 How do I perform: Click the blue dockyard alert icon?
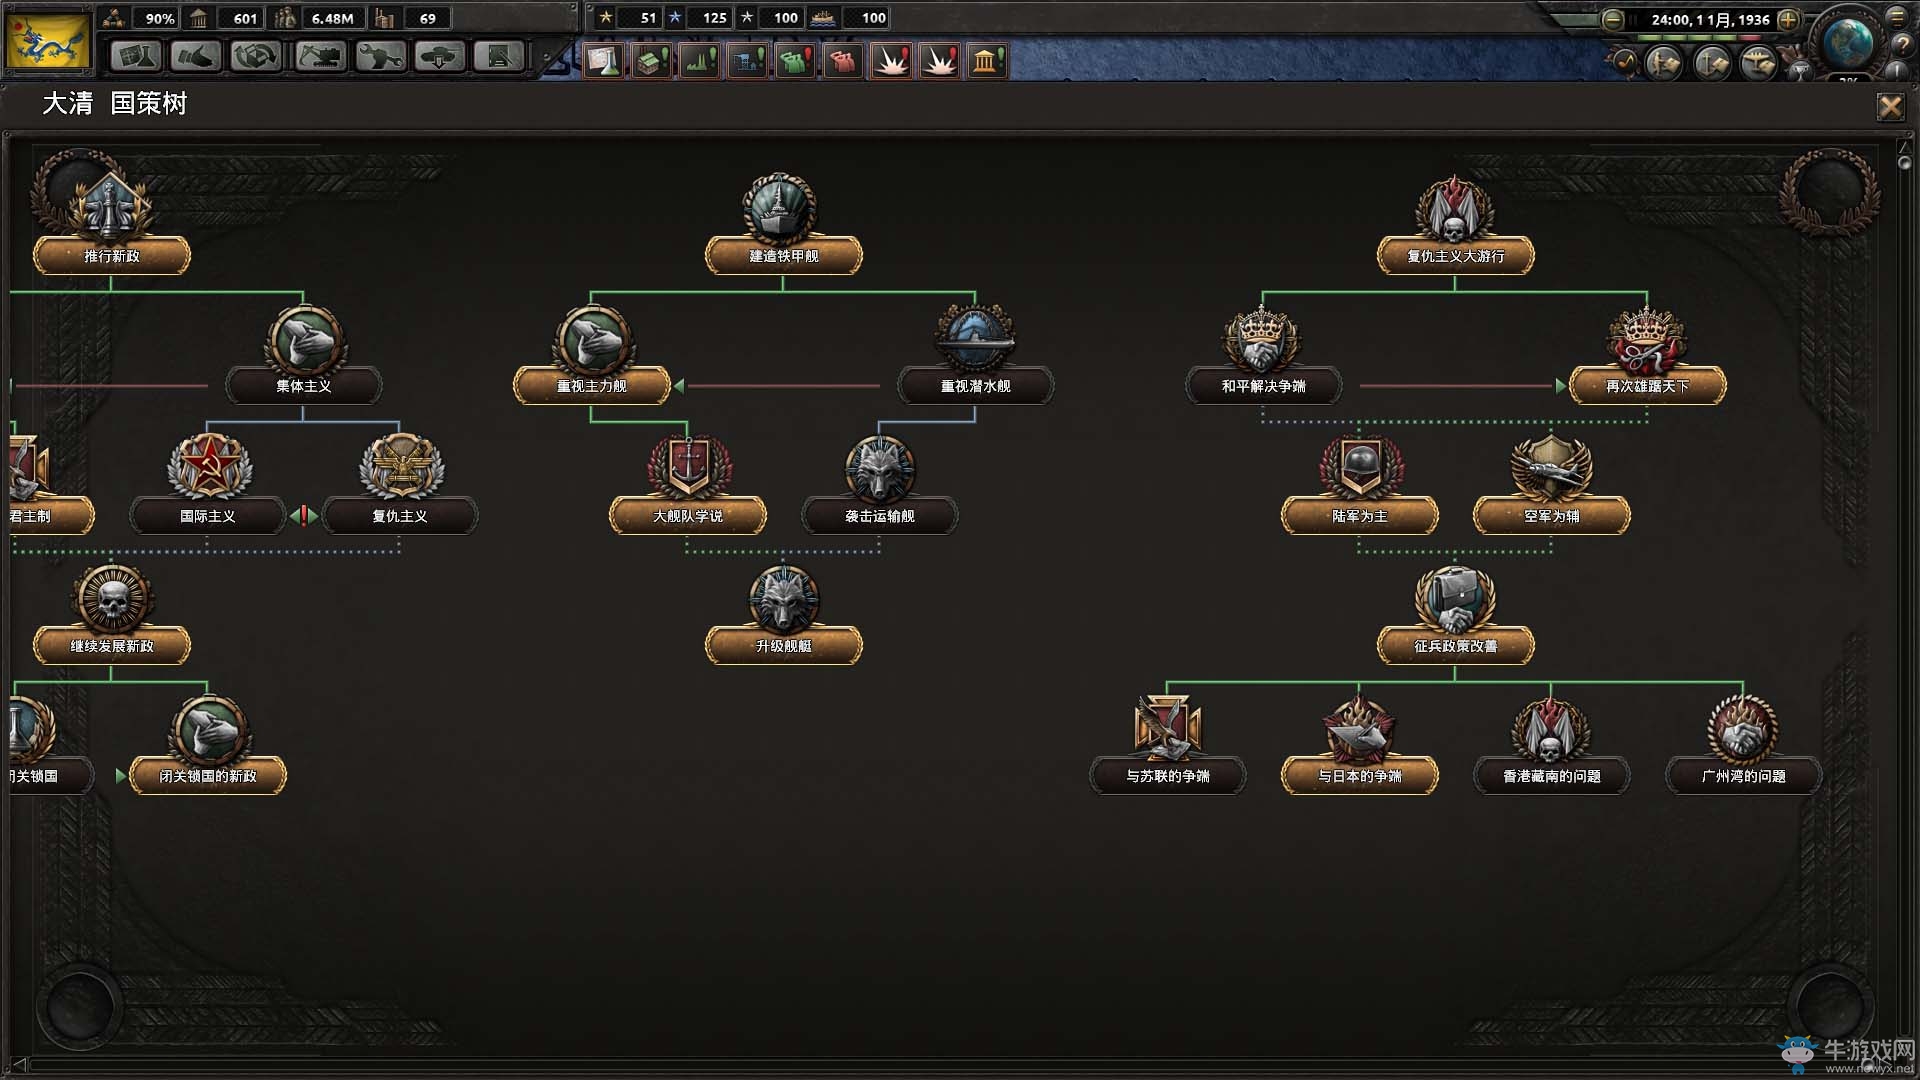click(x=748, y=61)
